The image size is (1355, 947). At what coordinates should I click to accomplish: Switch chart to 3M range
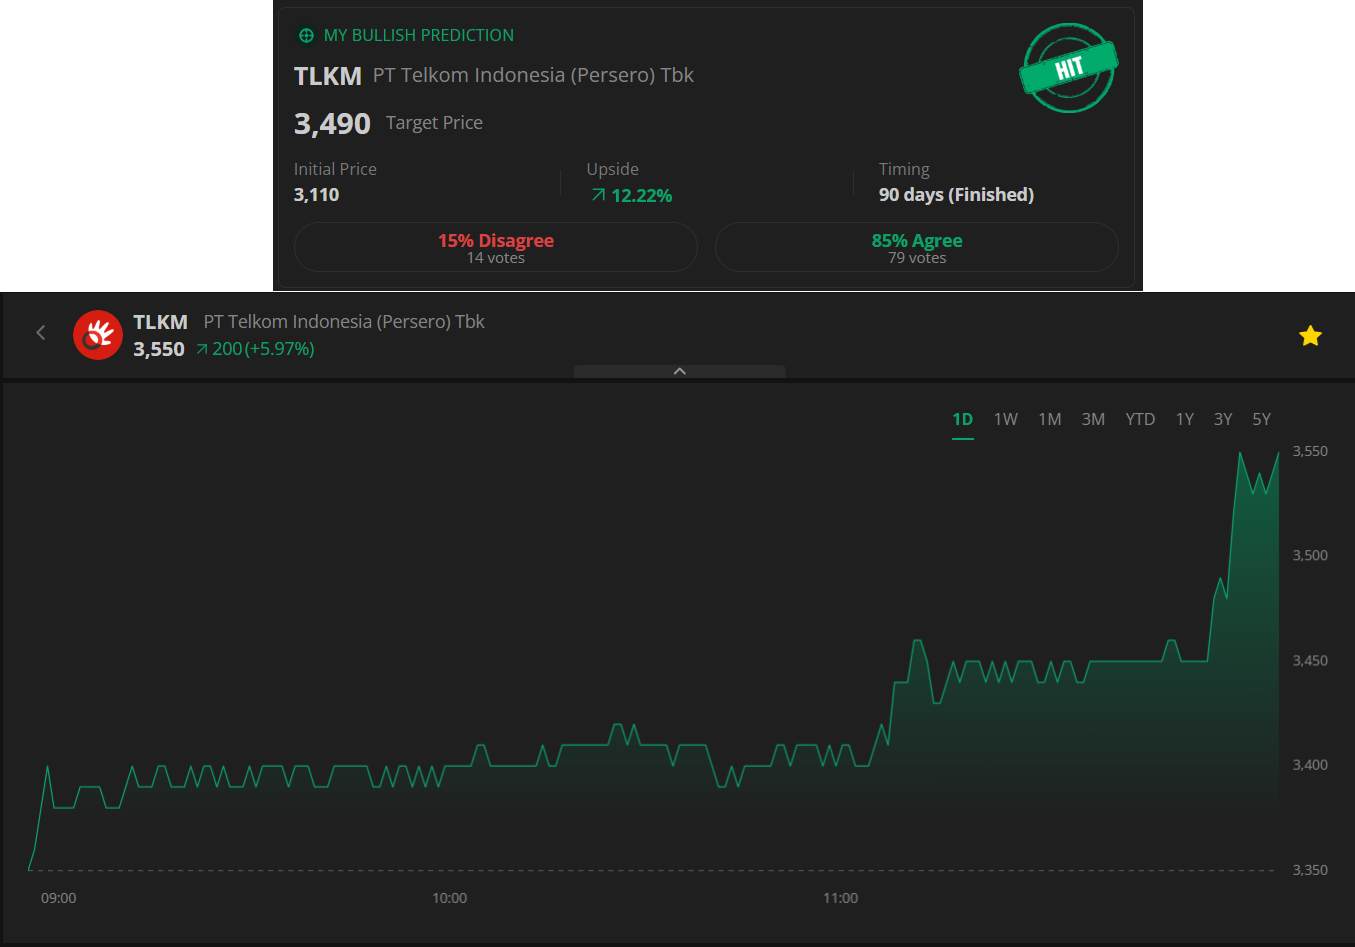click(1093, 420)
